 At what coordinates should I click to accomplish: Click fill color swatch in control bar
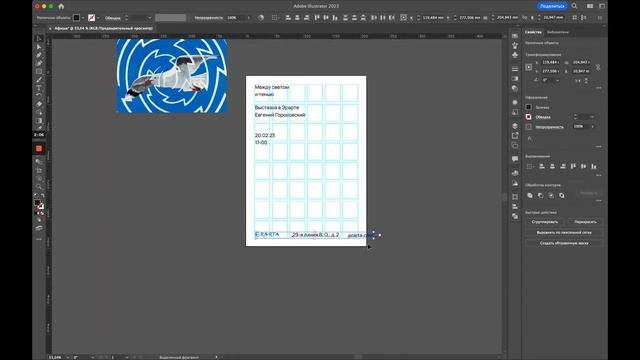pyautogui.click(x=76, y=18)
